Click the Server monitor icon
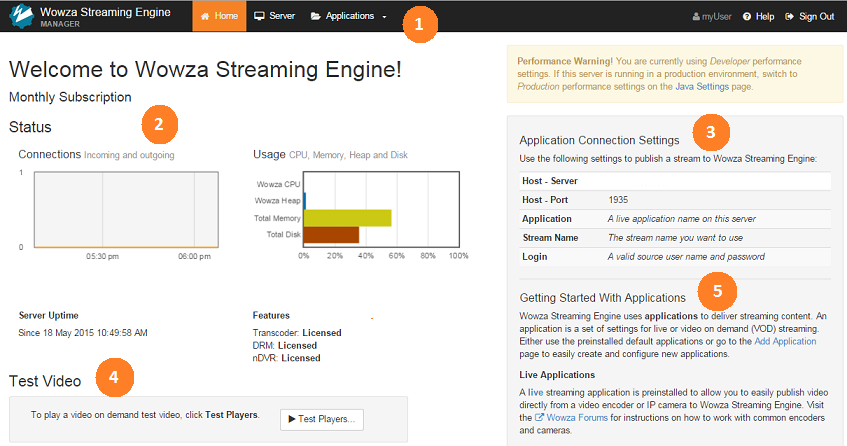The width and height of the screenshot is (847, 446). pyautogui.click(x=259, y=17)
